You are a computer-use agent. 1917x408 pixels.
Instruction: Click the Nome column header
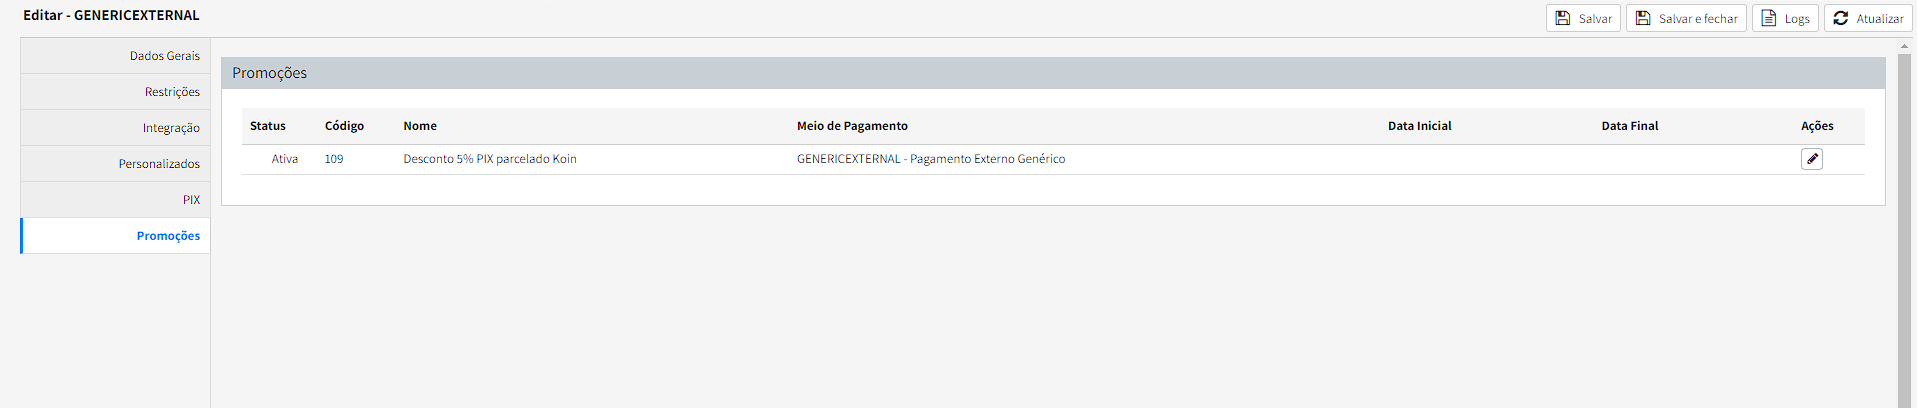[x=420, y=126]
